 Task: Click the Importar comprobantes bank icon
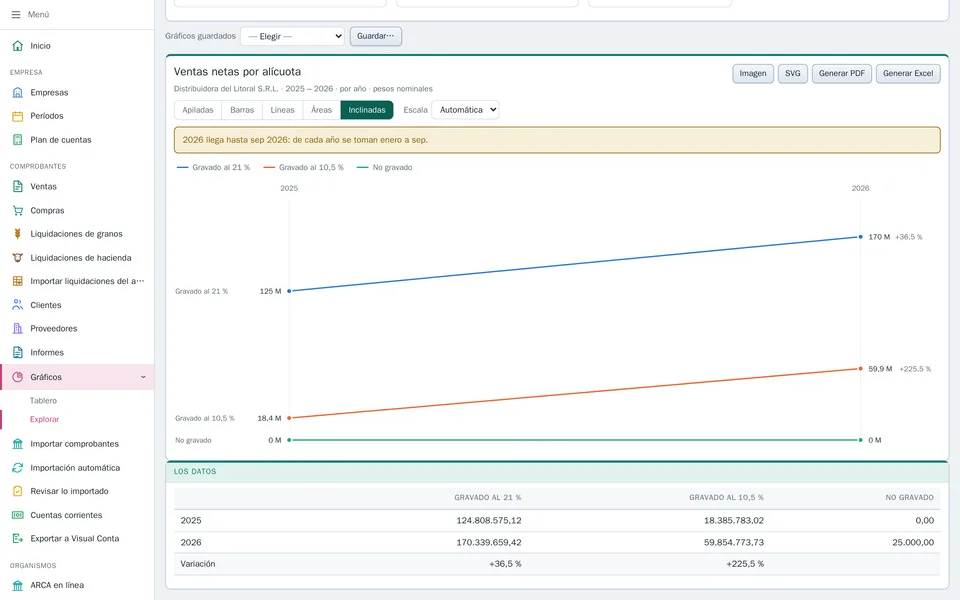(x=18, y=444)
